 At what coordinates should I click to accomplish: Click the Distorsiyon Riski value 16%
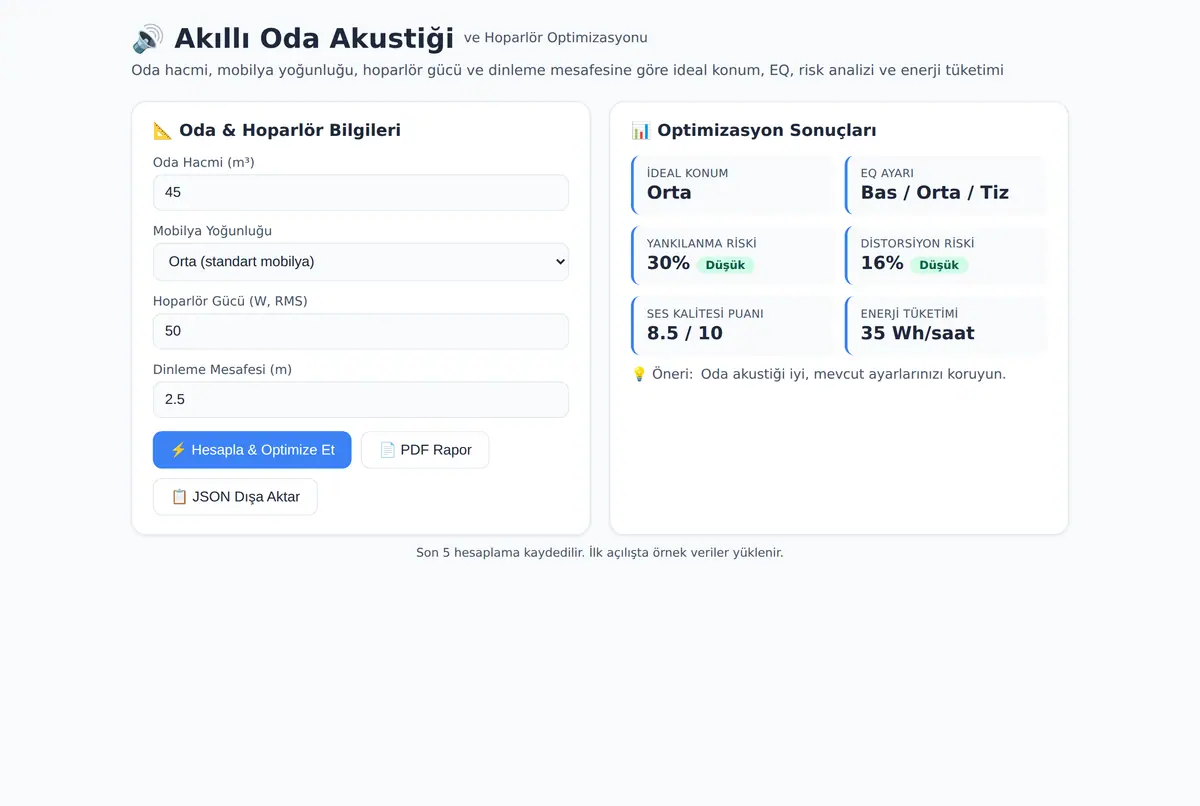(882, 263)
